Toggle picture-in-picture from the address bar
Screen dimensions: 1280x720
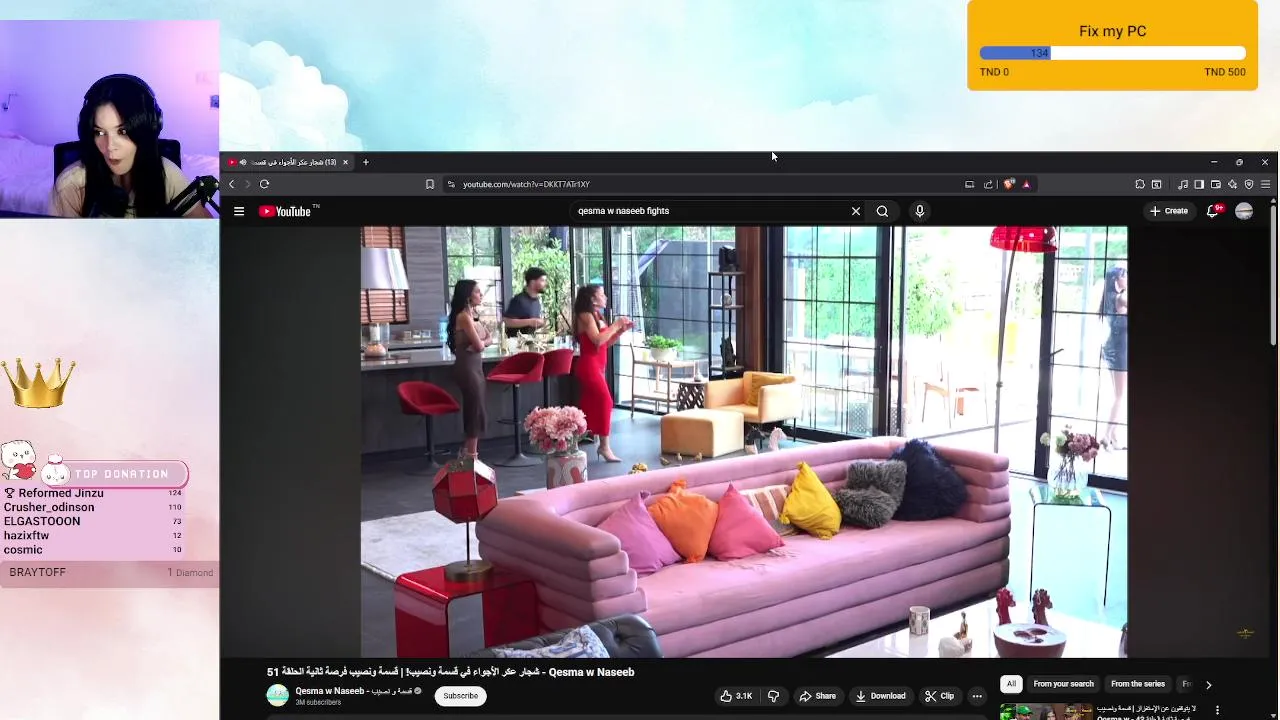click(969, 184)
